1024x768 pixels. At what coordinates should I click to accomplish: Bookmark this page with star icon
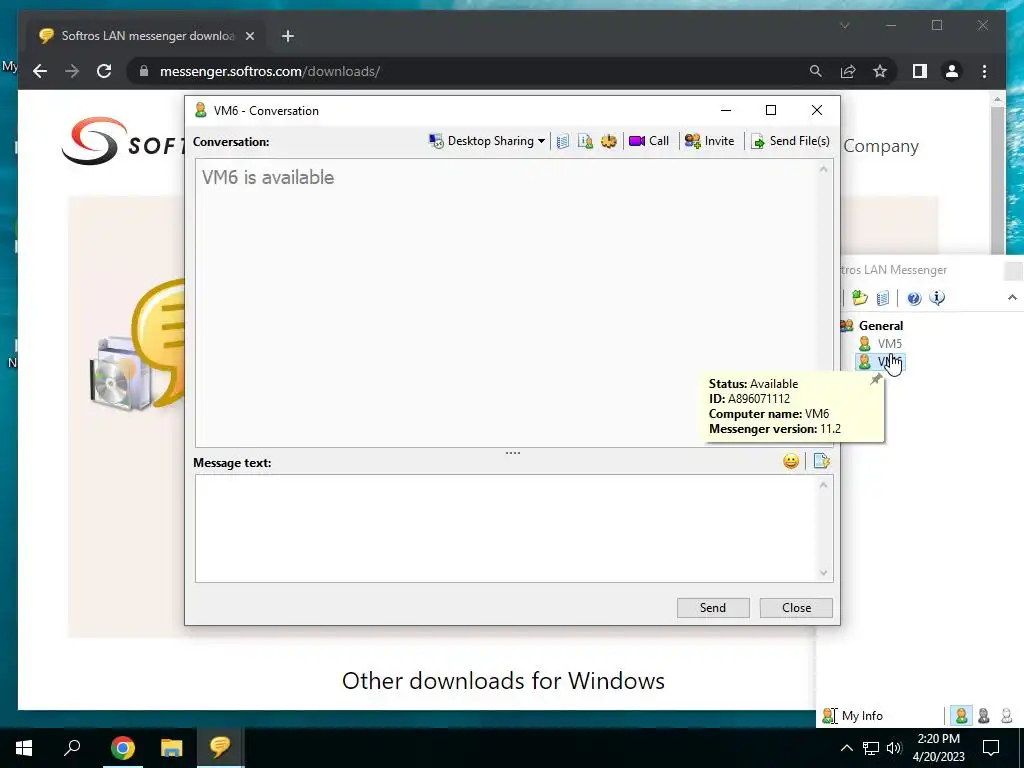coord(880,71)
